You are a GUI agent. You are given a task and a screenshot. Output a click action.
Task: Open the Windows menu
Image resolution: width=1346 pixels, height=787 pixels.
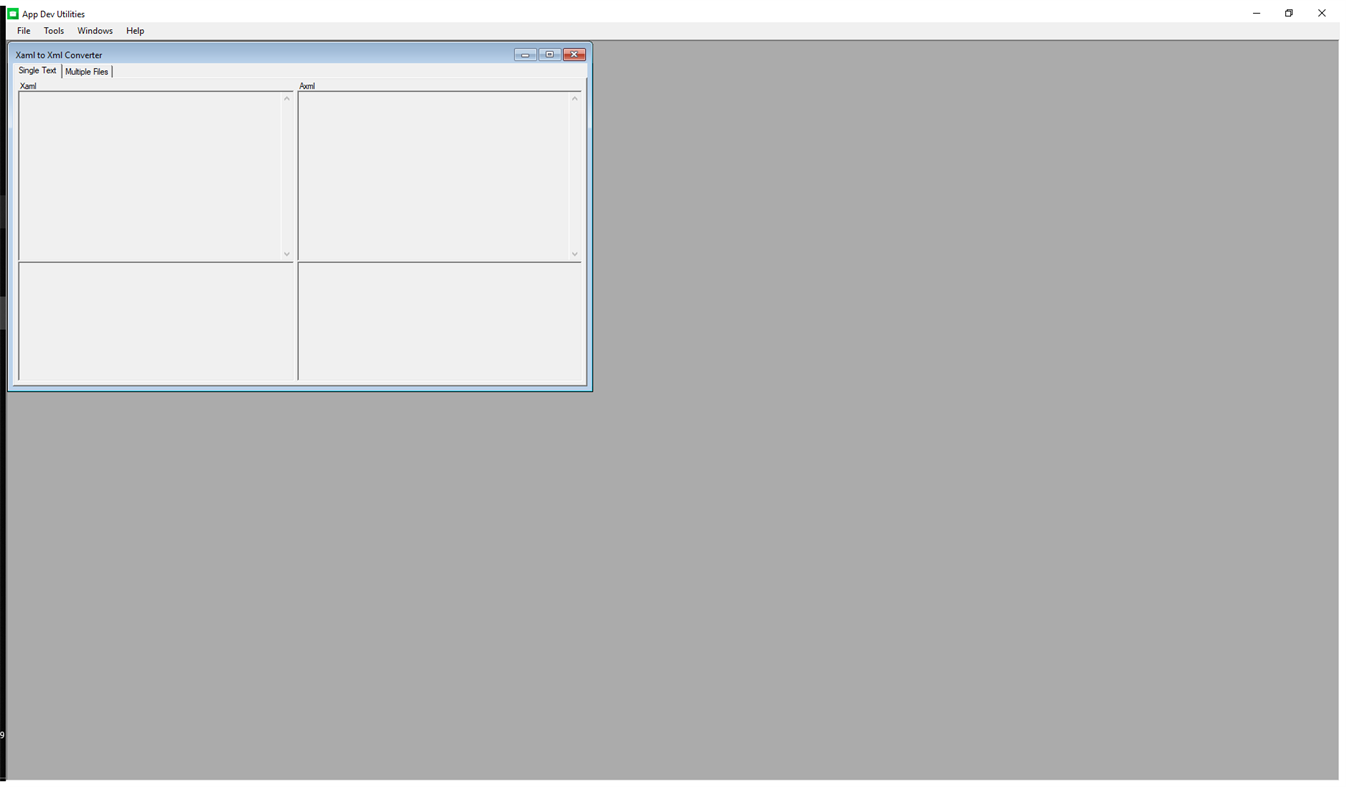pyautogui.click(x=94, y=30)
